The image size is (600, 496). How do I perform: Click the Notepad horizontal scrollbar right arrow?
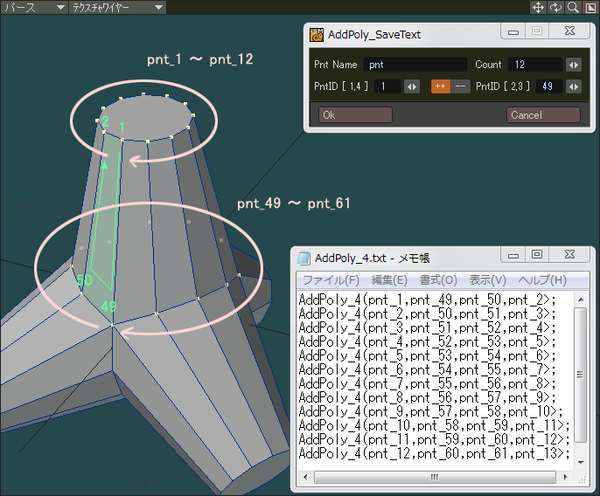(566, 477)
